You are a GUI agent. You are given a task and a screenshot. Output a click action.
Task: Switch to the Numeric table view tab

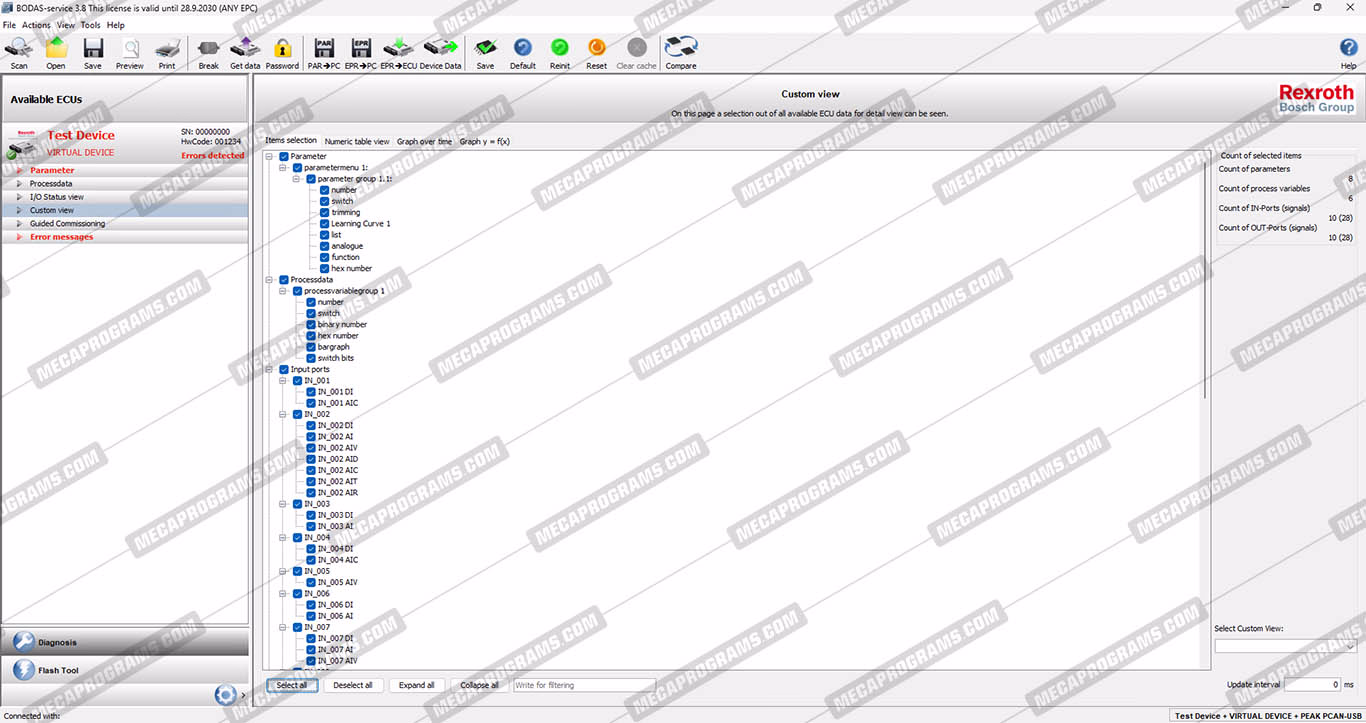pyautogui.click(x=357, y=142)
